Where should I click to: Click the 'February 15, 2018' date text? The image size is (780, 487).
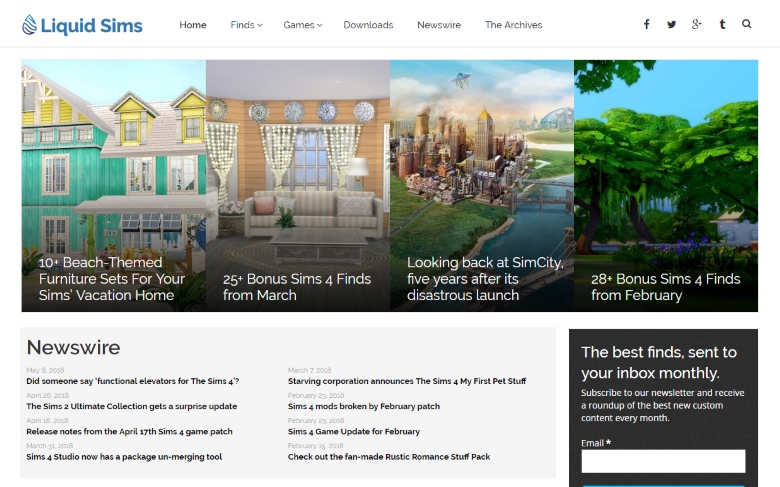[315, 446]
